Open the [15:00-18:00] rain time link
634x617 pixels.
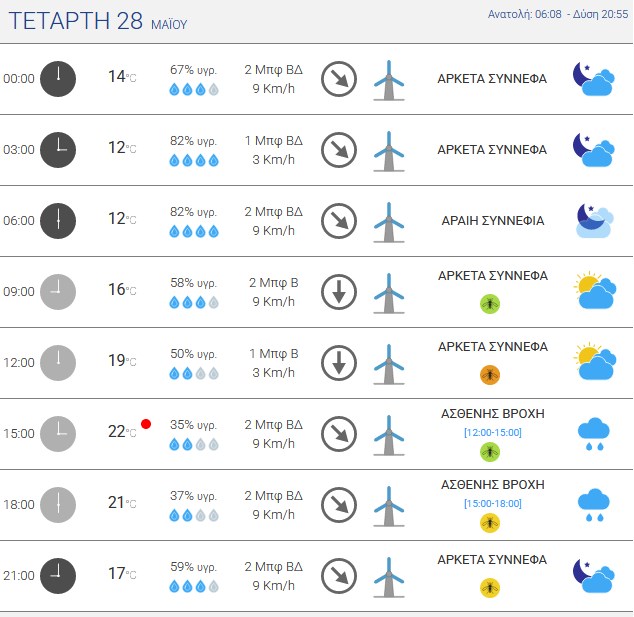[x=492, y=503]
